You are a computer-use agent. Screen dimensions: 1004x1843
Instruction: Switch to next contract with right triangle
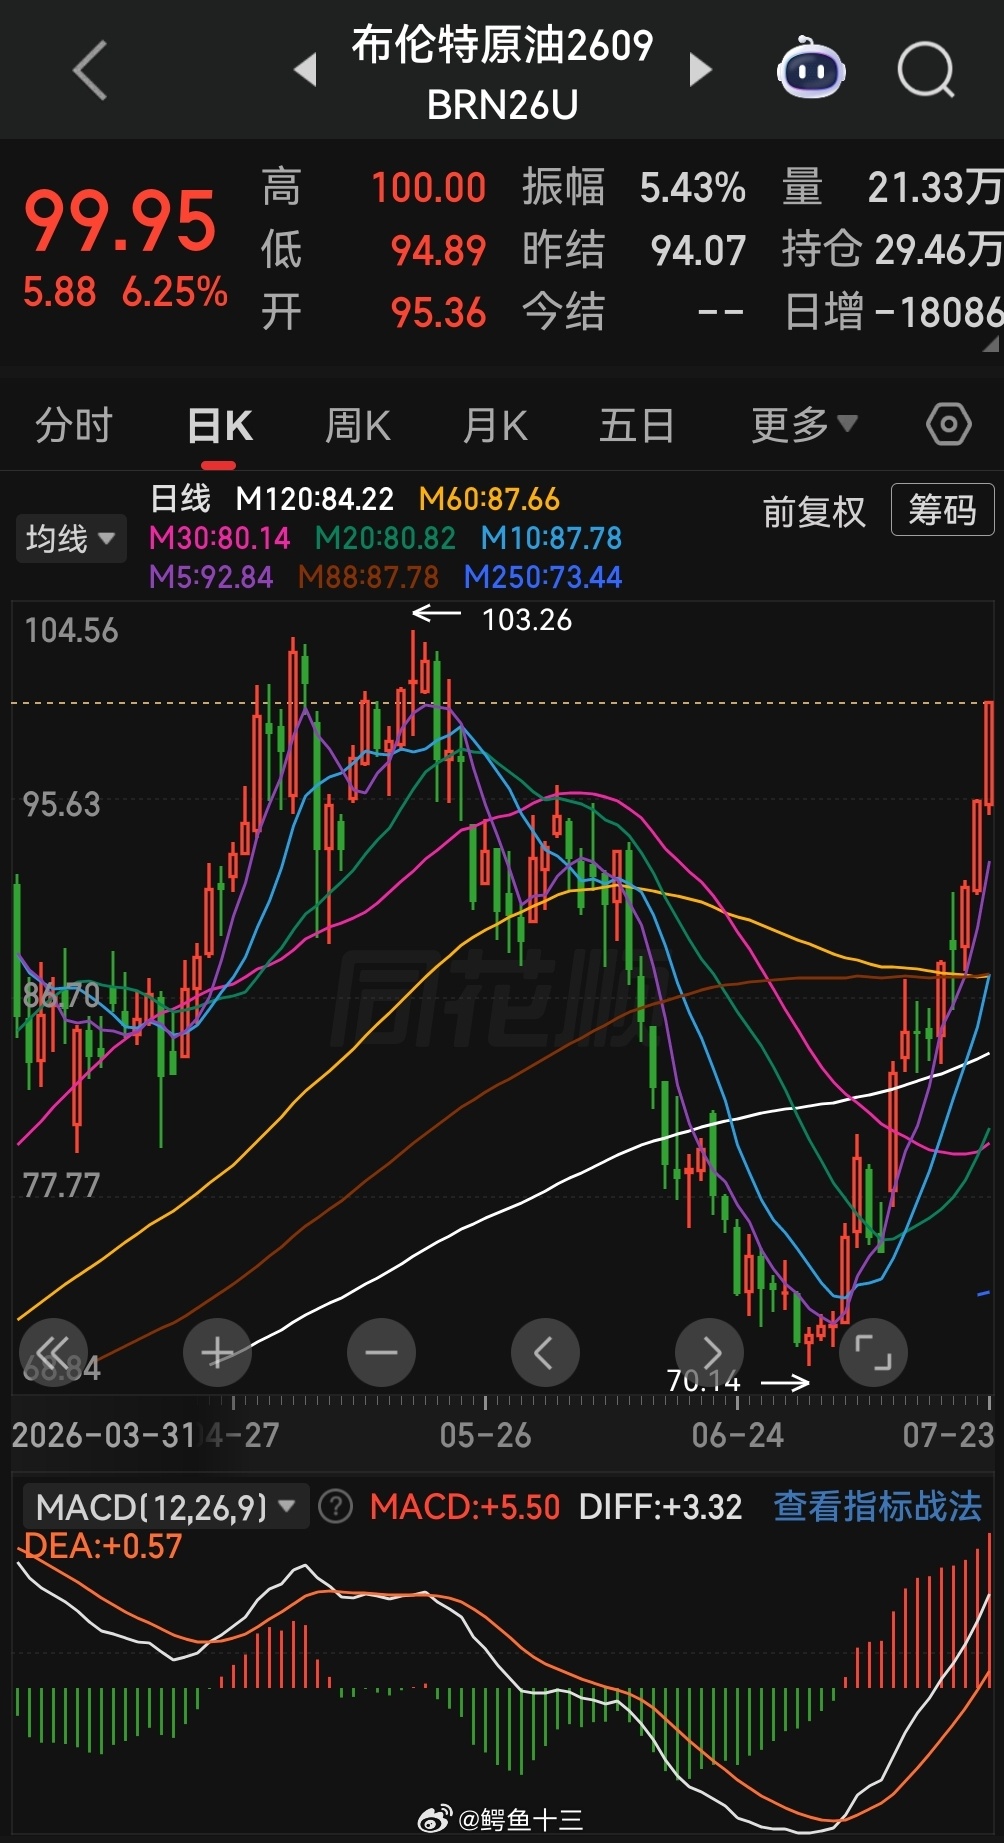[x=701, y=70]
